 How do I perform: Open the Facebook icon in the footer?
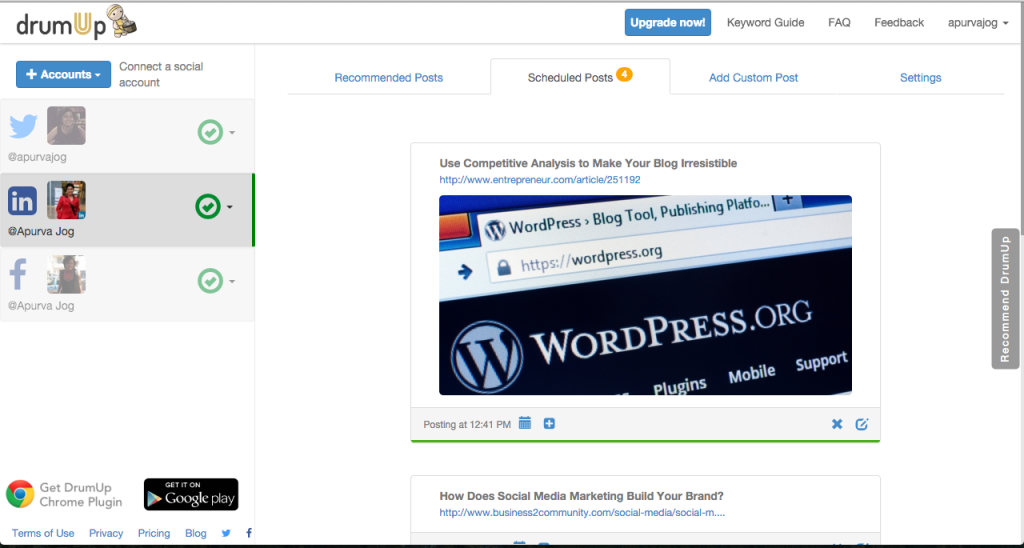point(249,533)
